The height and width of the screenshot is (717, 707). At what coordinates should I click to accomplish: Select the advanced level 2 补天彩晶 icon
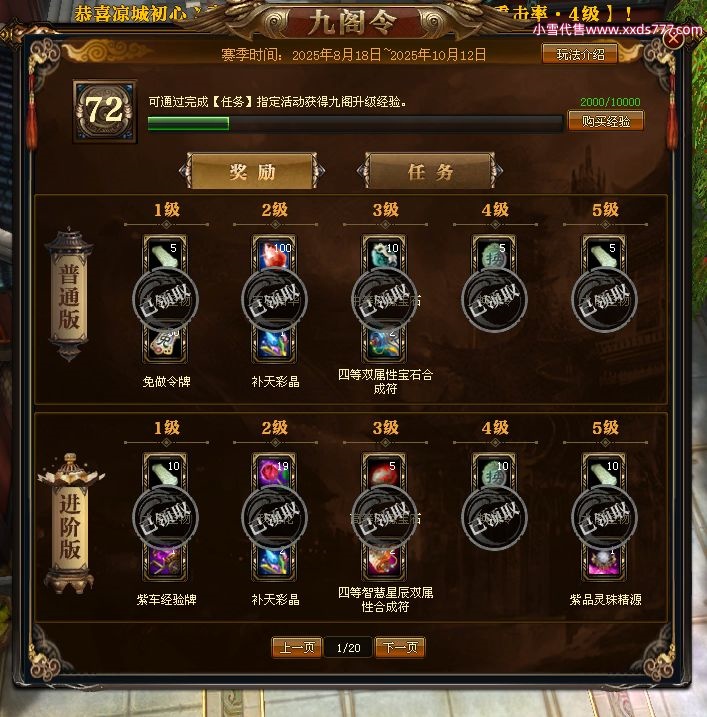[274, 562]
